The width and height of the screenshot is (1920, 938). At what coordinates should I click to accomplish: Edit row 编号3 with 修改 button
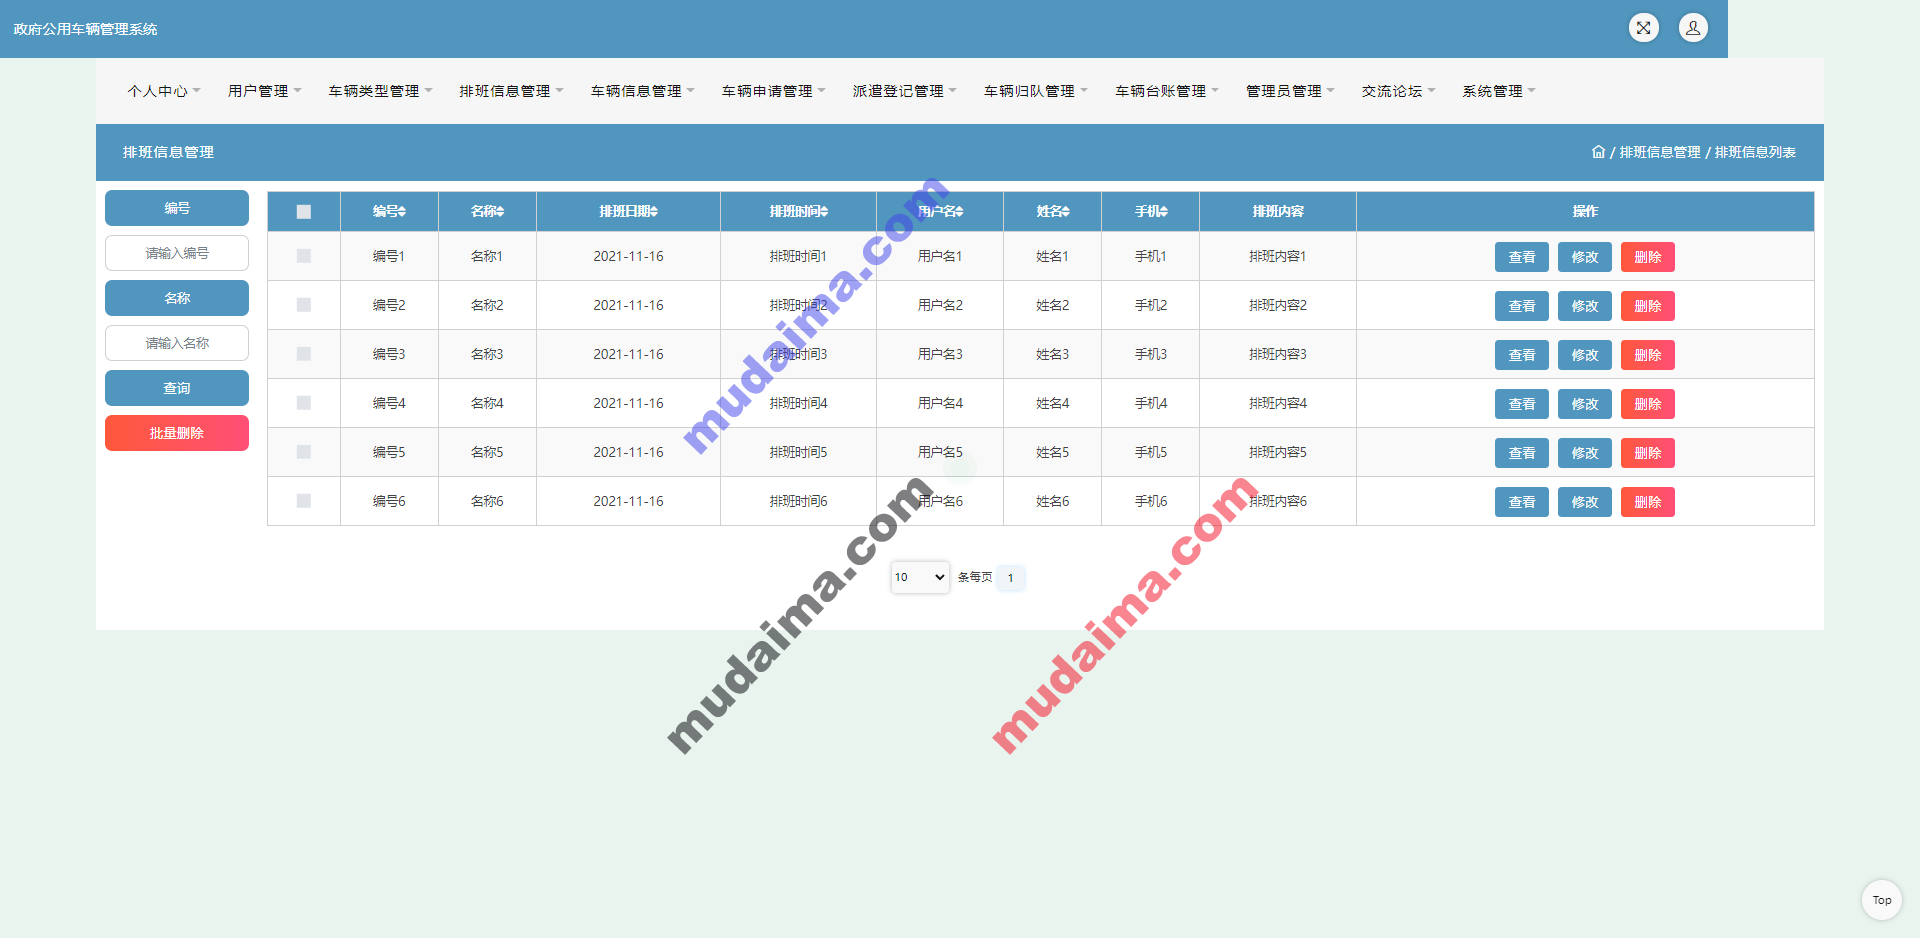1585,355
